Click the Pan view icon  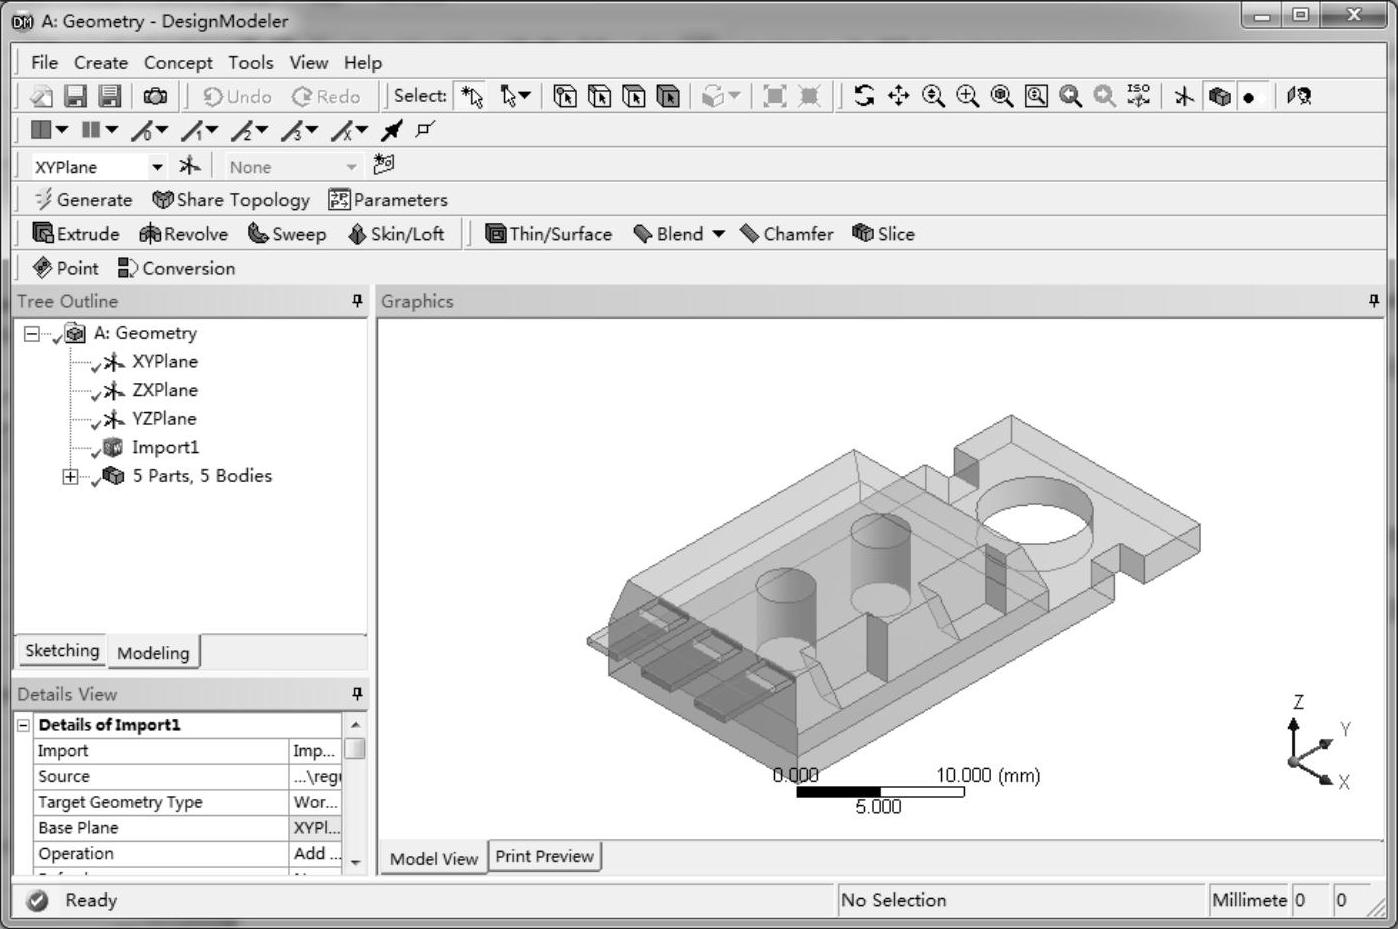(x=898, y=96)
